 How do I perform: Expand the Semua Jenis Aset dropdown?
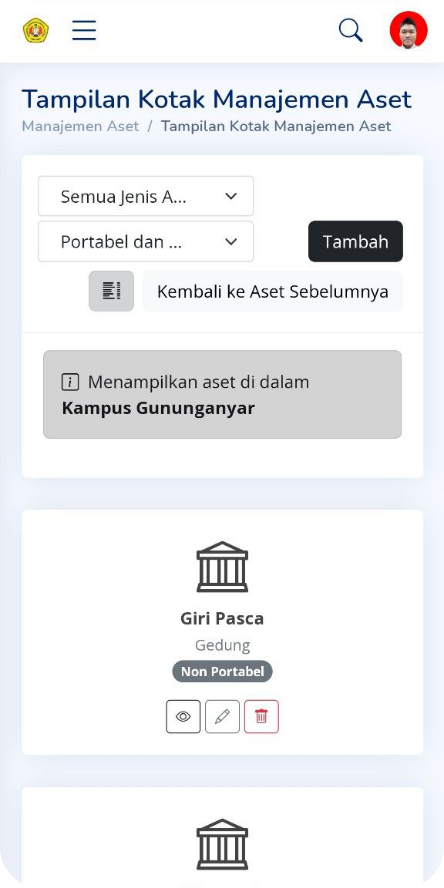click(x=146, y=196)
